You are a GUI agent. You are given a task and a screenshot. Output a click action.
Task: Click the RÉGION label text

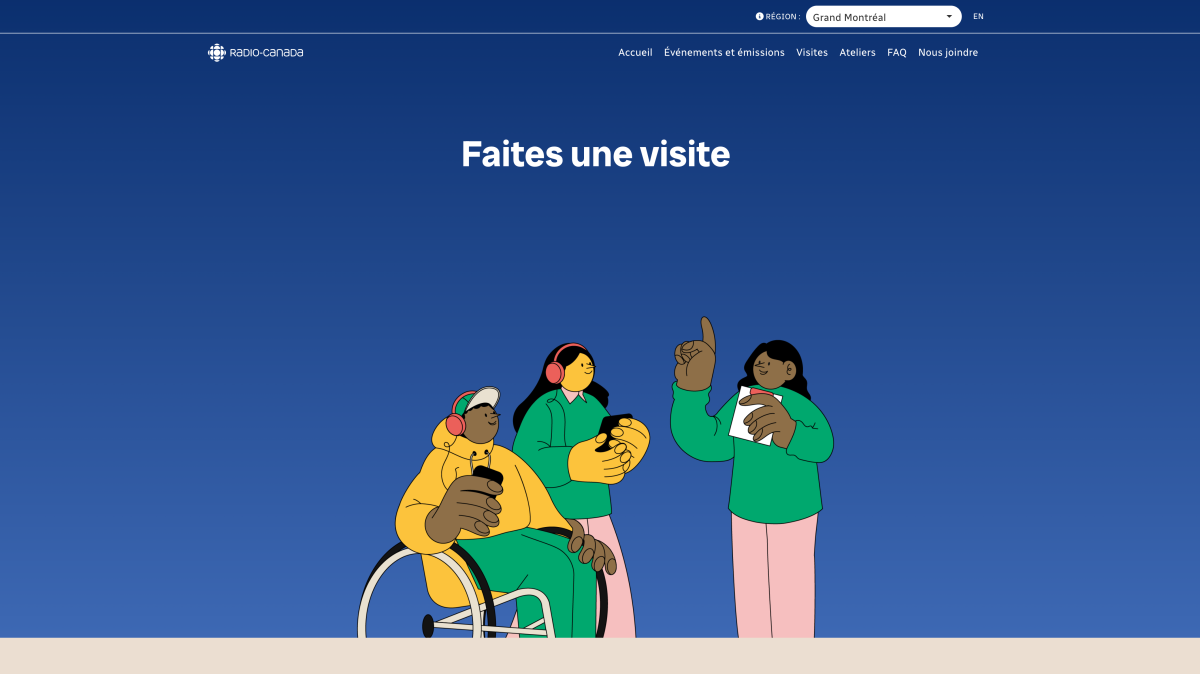(782, 17)
